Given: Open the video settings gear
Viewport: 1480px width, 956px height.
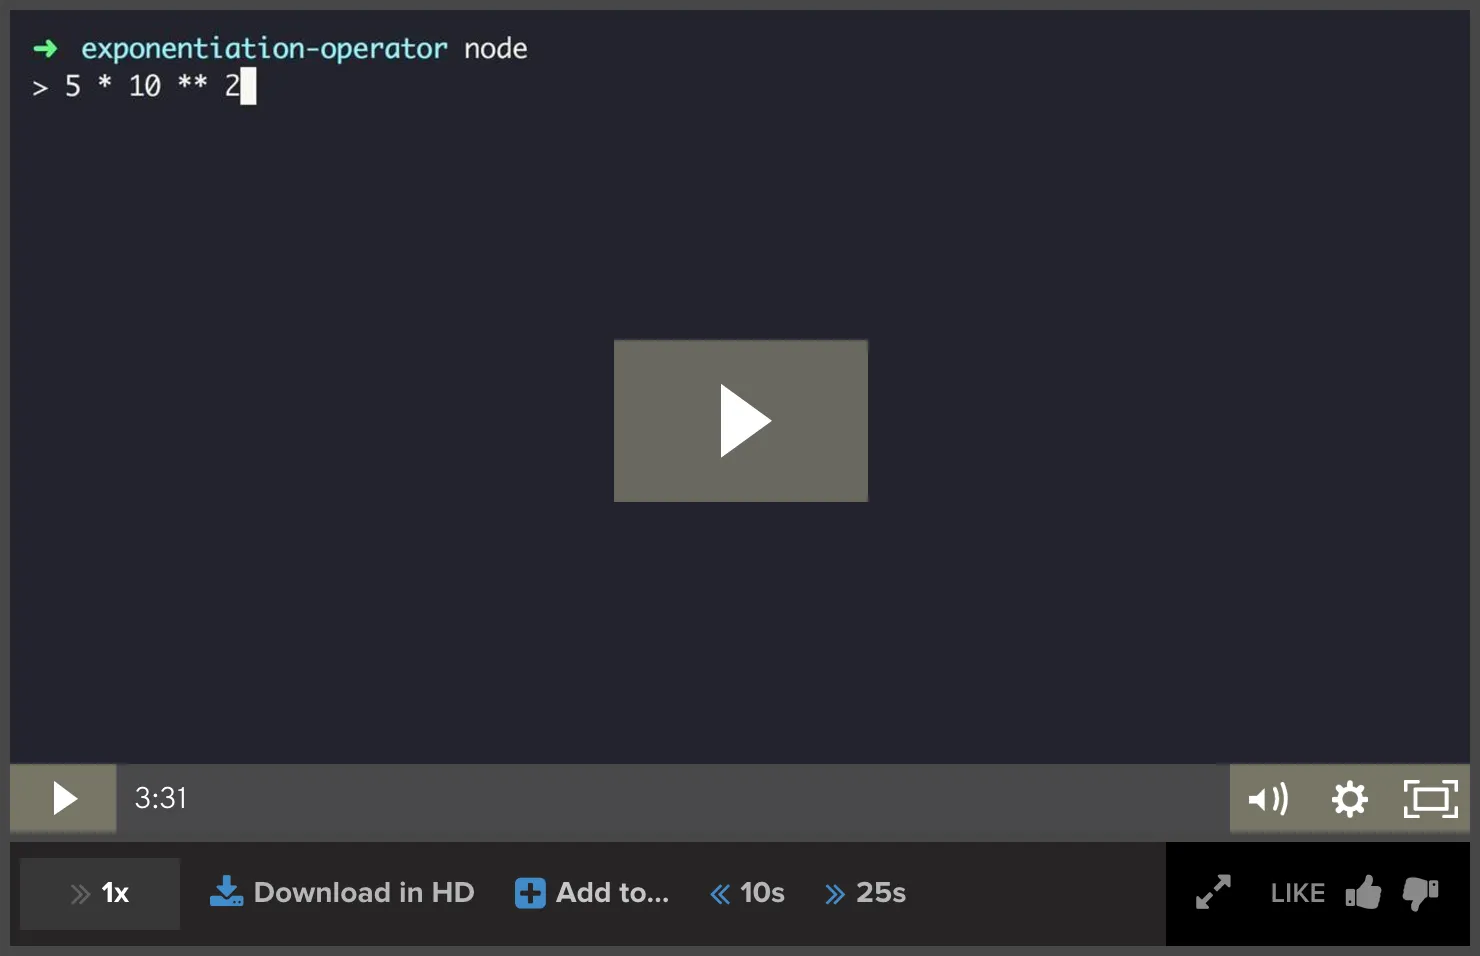Looking at the screenshot, I should coord(1350,798).
